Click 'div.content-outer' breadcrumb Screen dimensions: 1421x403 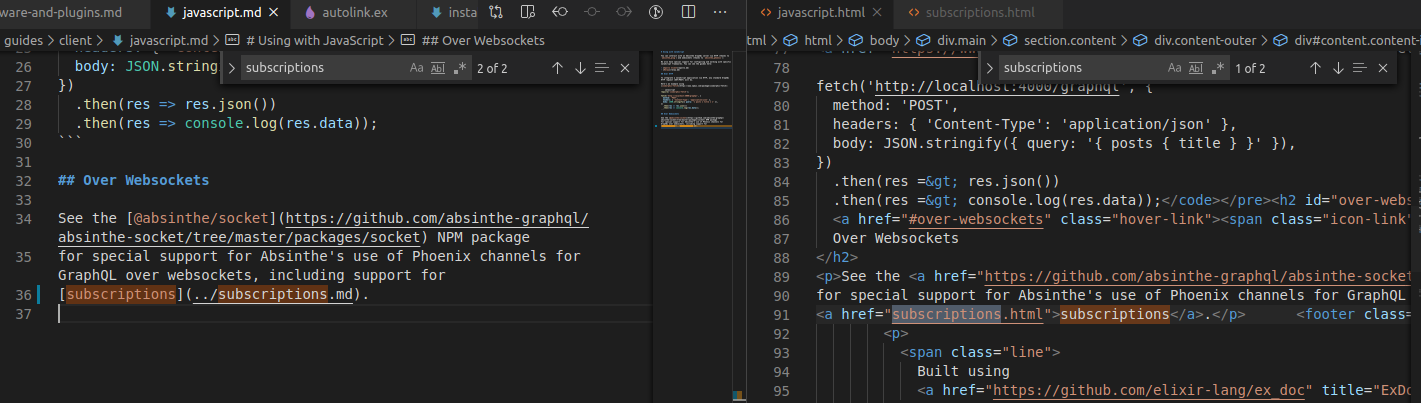point(1205,40)
